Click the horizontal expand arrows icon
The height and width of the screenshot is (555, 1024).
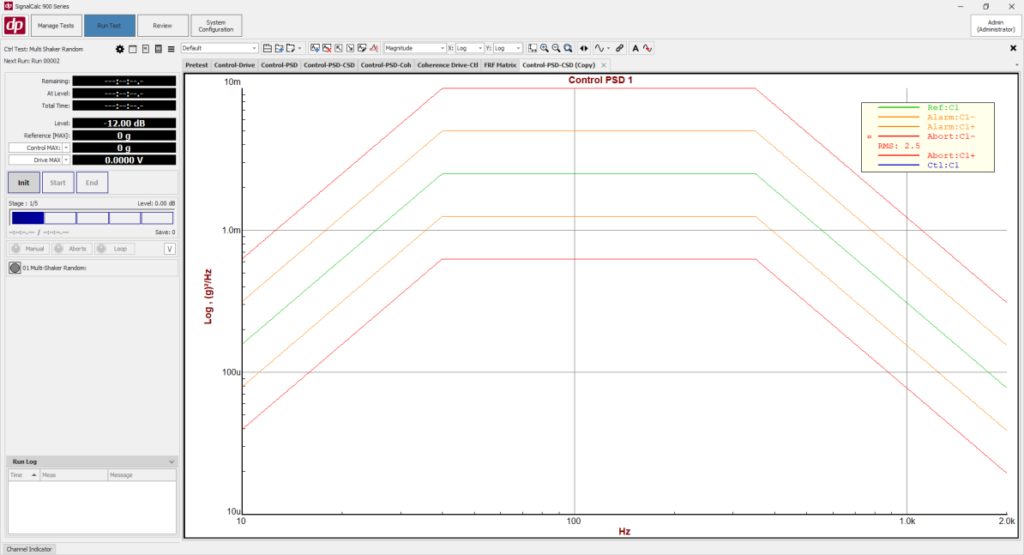[x=584, y=48]
